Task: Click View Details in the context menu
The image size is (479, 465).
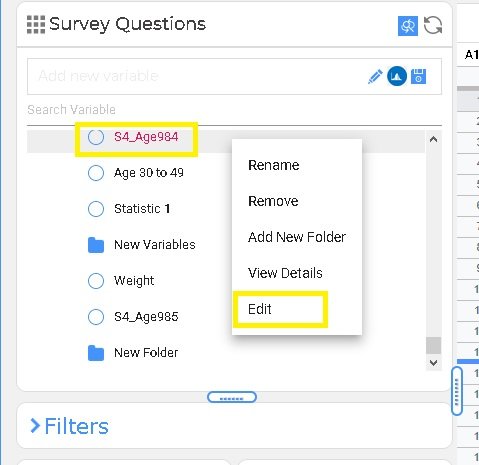Action: (x=285, y=273)
